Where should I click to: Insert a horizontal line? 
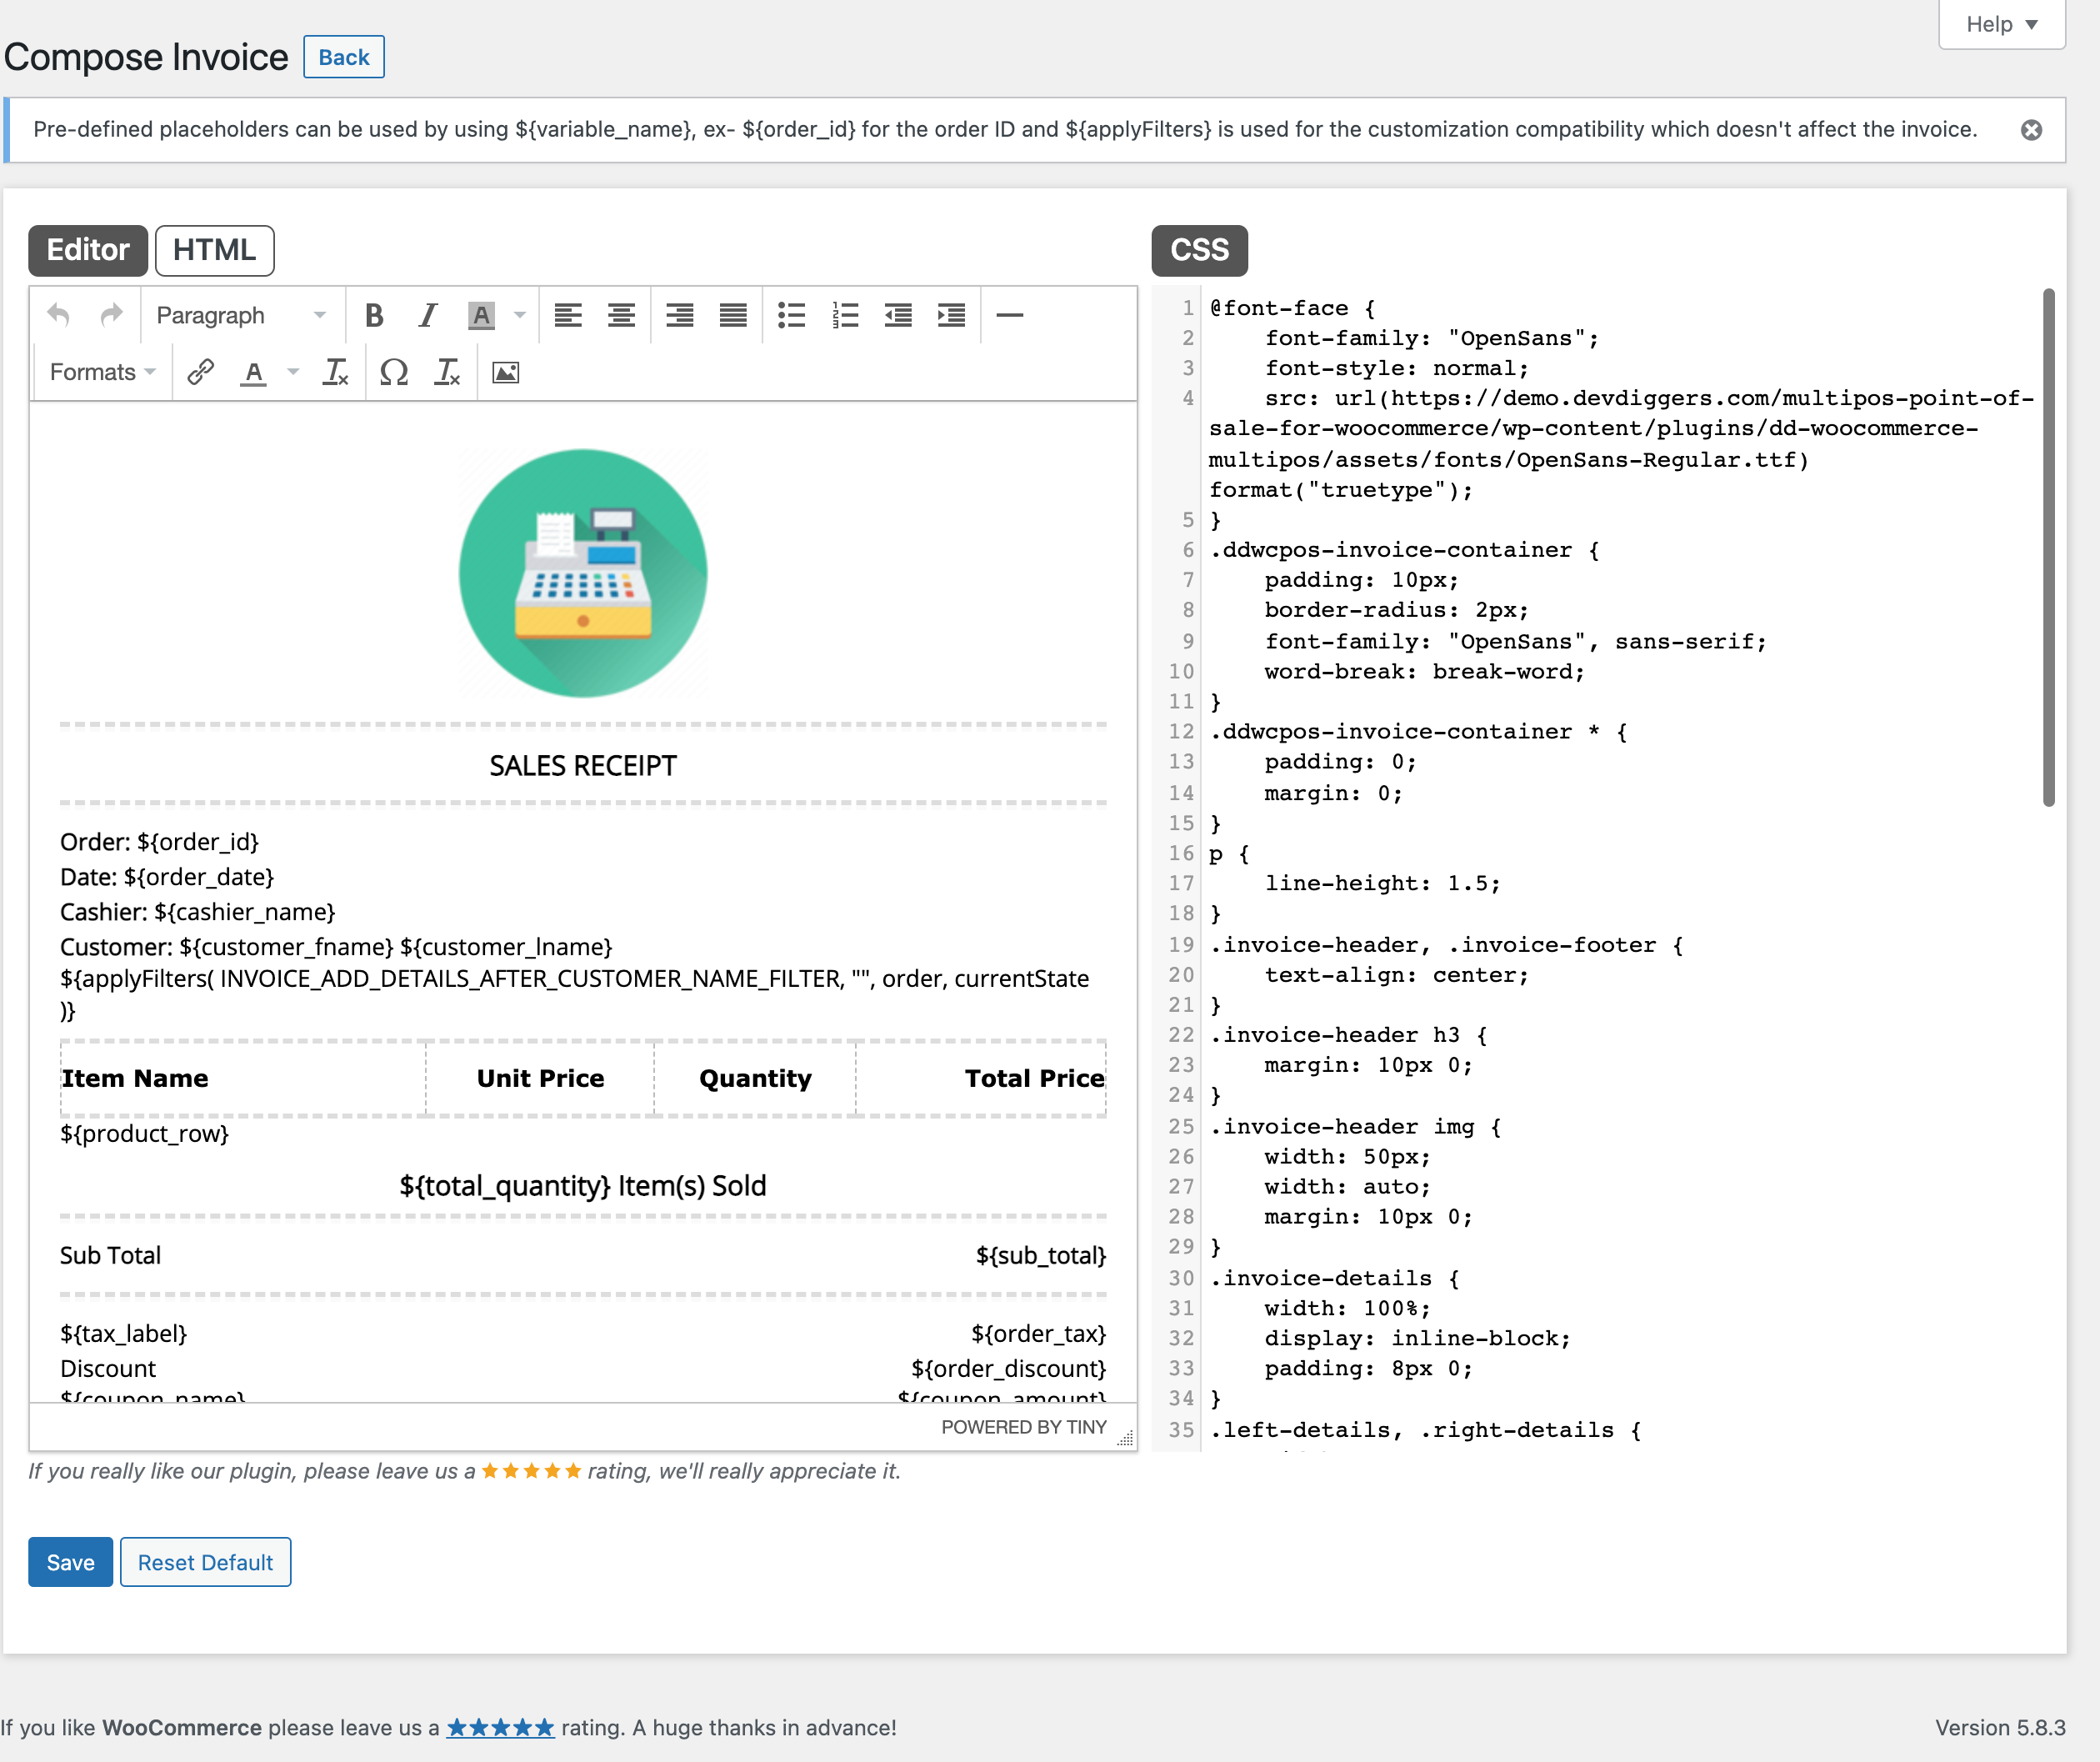pyautogui.click(x=1010, y=316)
